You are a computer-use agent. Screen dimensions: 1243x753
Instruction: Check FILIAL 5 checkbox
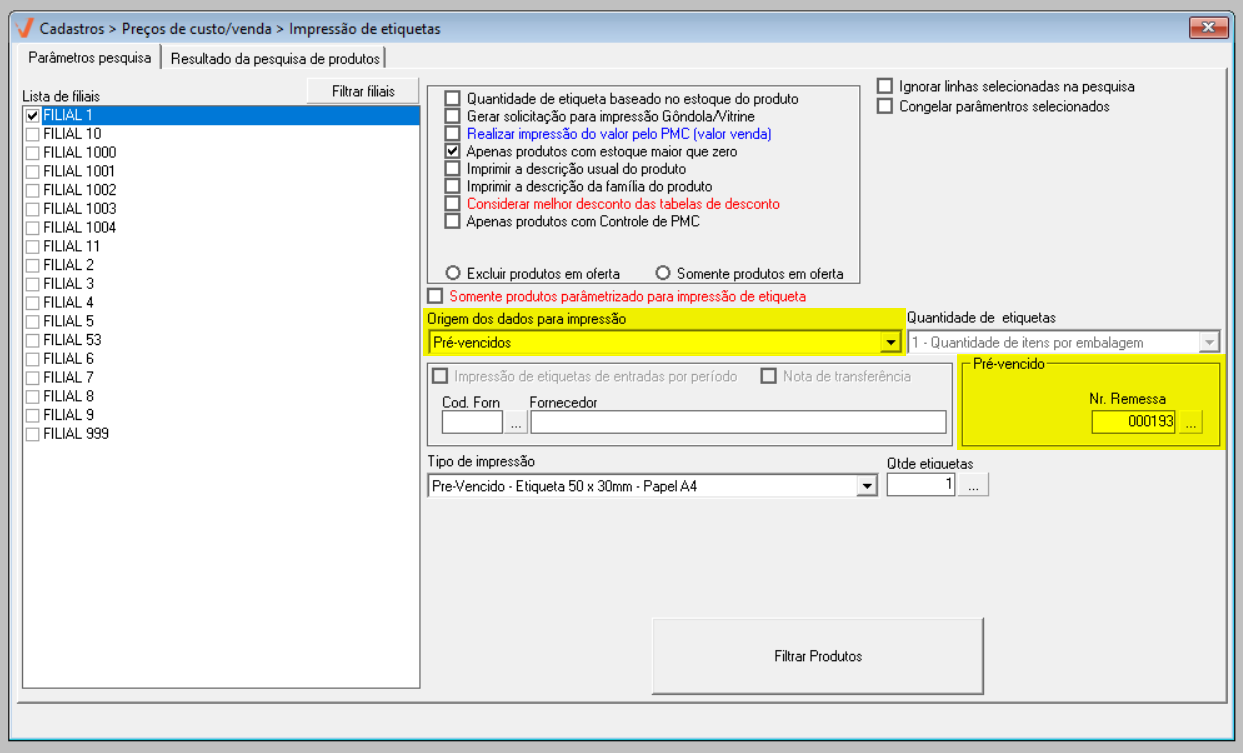coord(33,321)
